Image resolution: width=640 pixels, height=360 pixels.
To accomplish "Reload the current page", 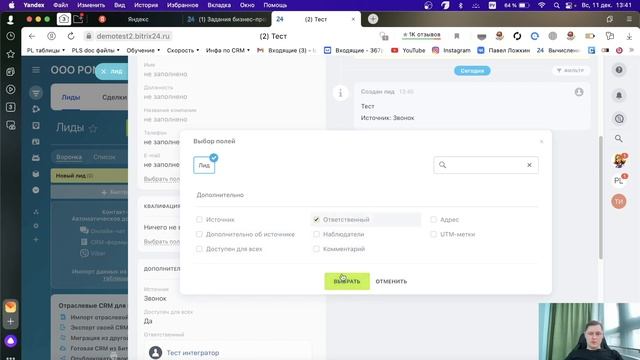I will tap(71, 36).
